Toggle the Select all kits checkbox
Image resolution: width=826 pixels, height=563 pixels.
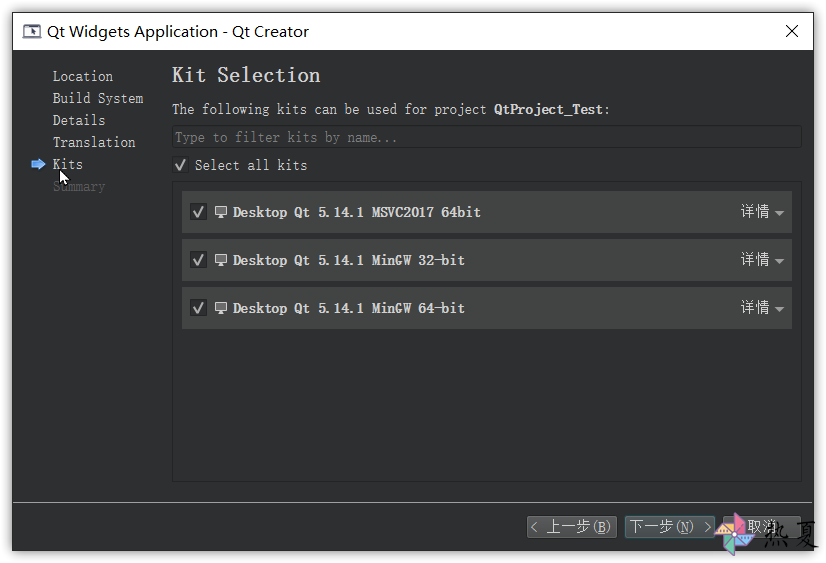(x=180, y=165)
